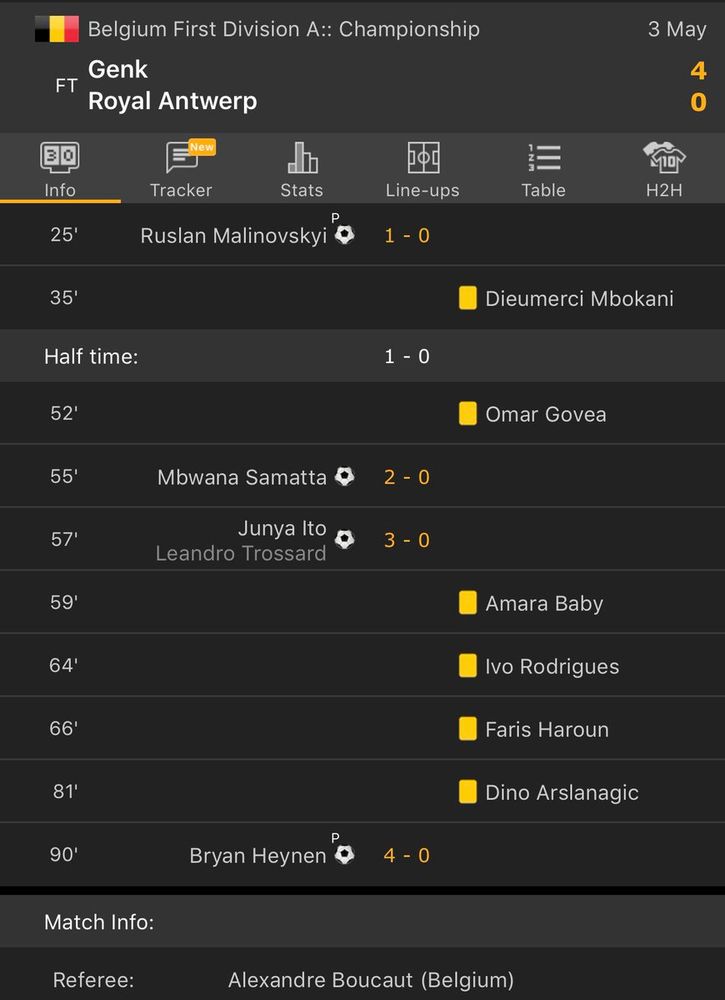Viewport: 725px width, 1000px height.
Task: Tap the H2H jerseys icon
Action: pos(664,157)
